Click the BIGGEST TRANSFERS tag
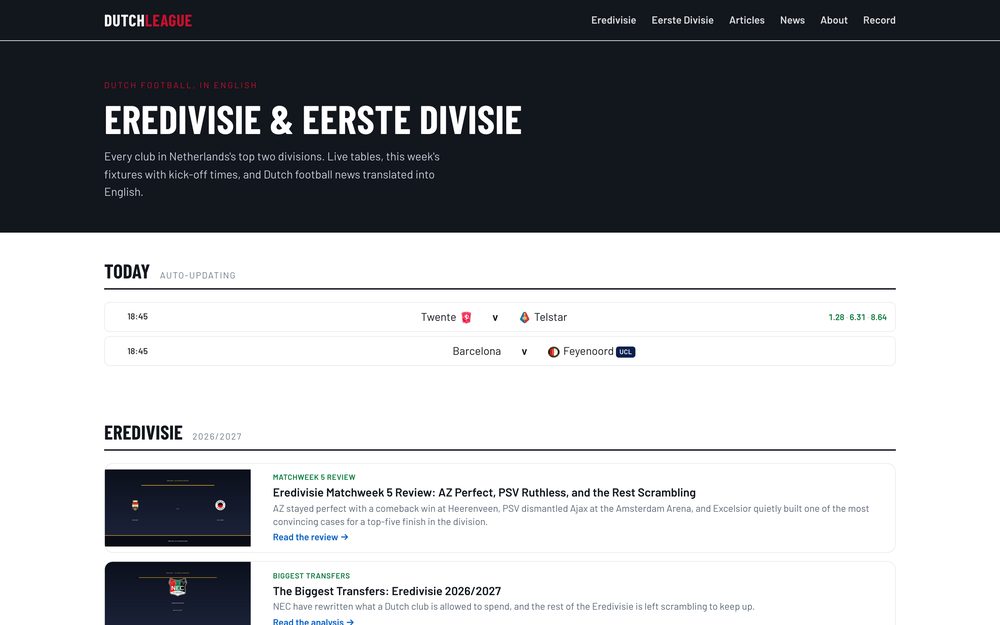 click(x=311, y=576)
